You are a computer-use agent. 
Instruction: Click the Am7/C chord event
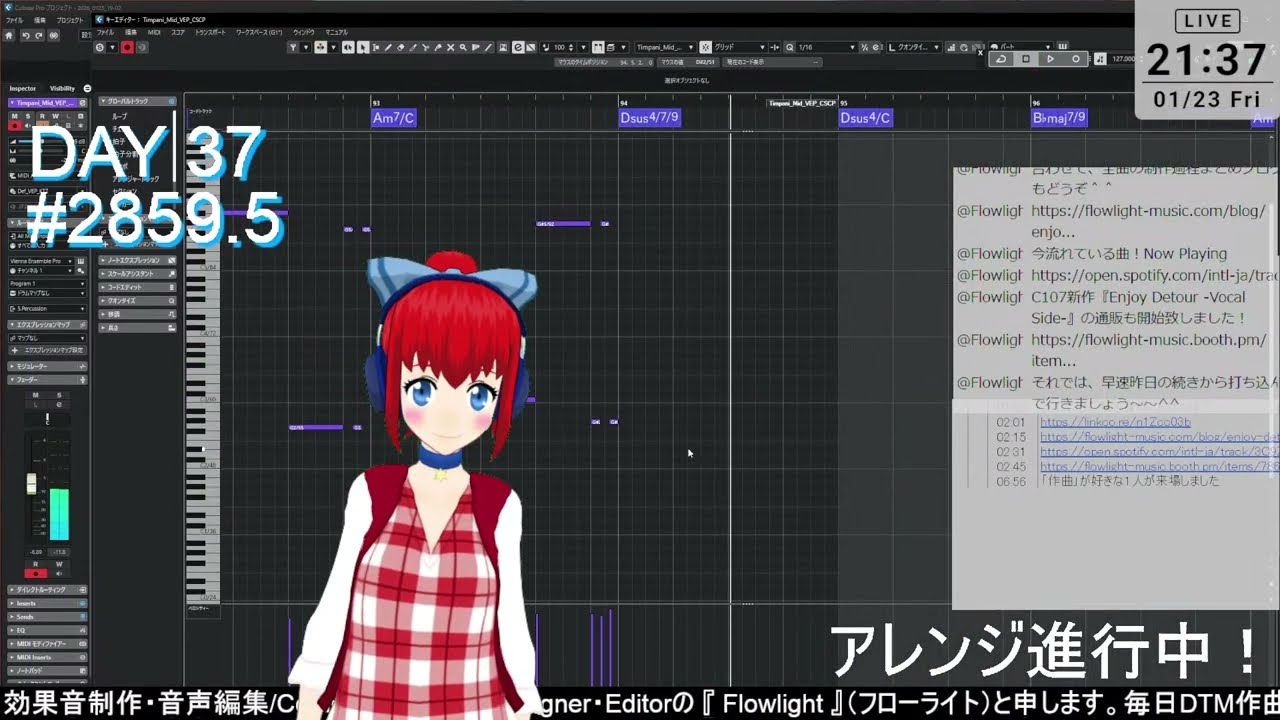[x=393, y=118]
